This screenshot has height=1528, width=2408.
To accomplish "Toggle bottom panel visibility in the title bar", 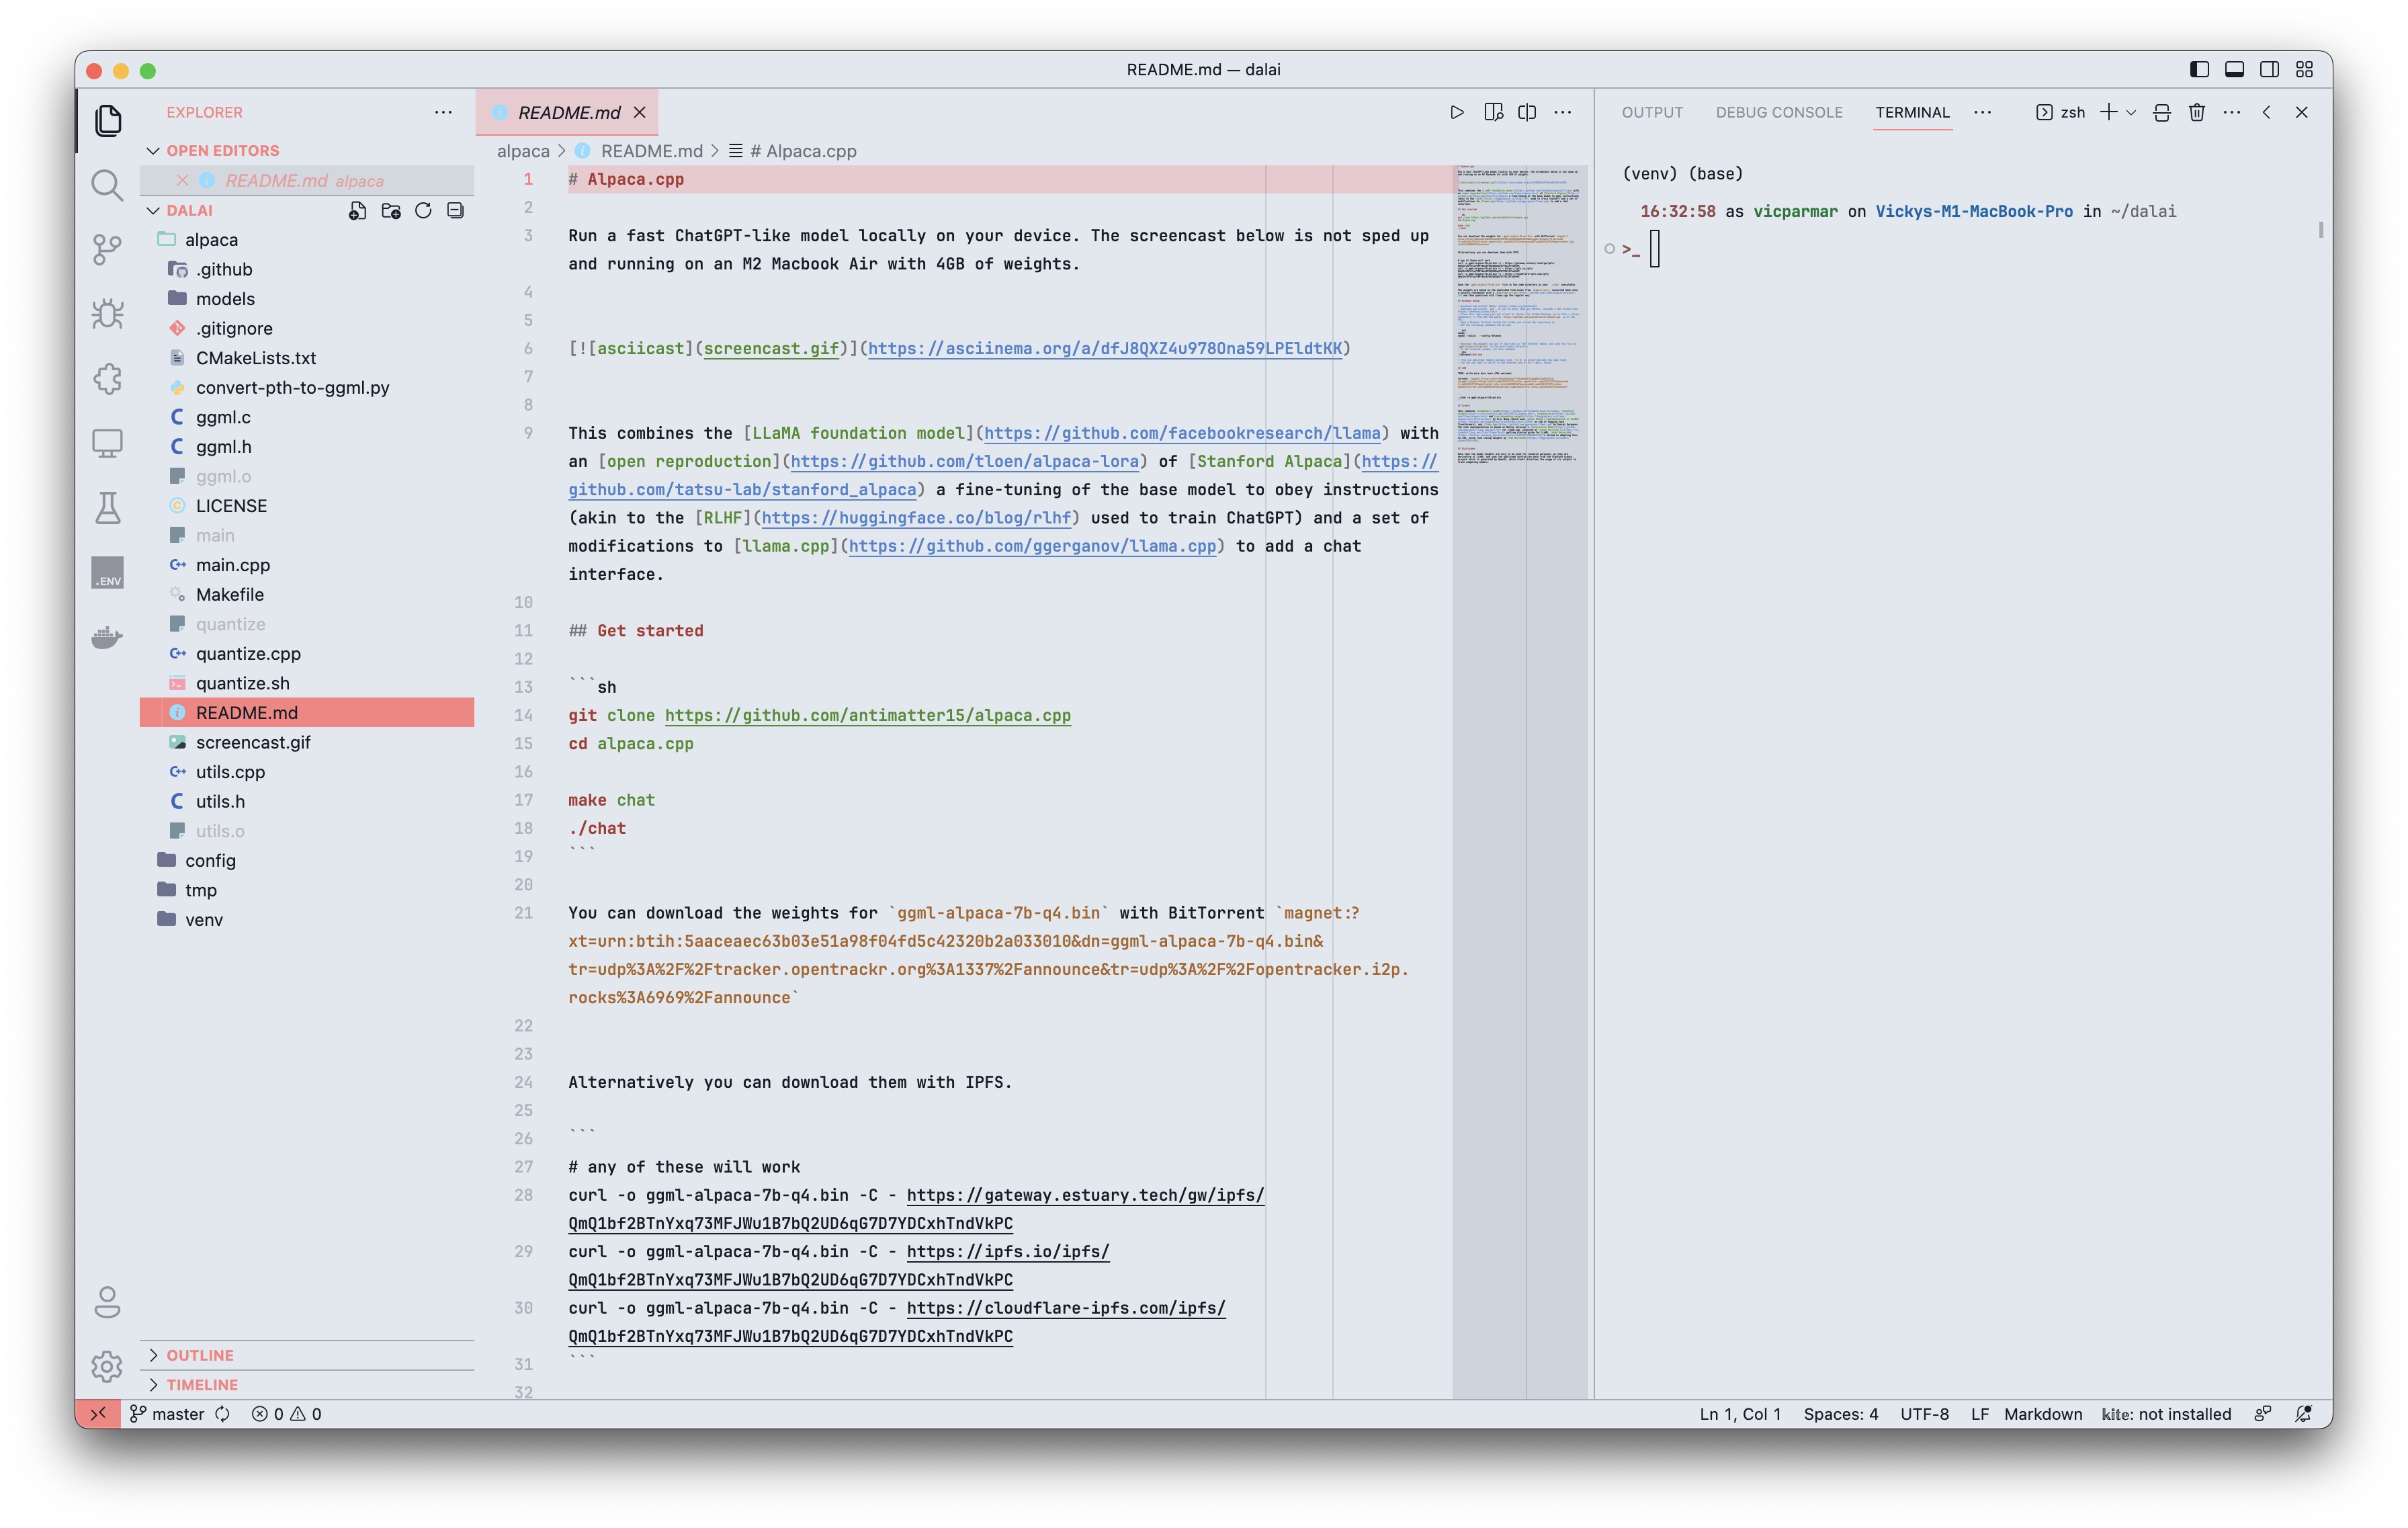I will [x=2234, y=69].
